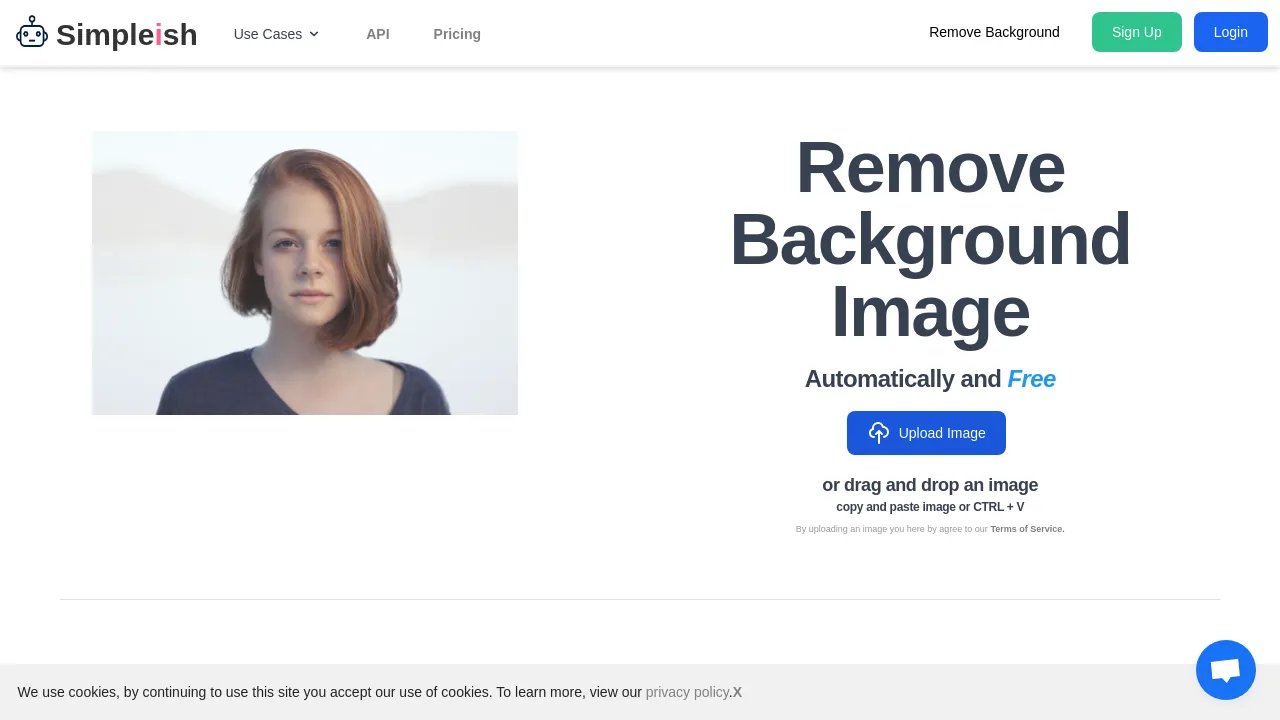Click the drag and drop area text
The width and height of the screenshot is (1280, 720).
930,485
